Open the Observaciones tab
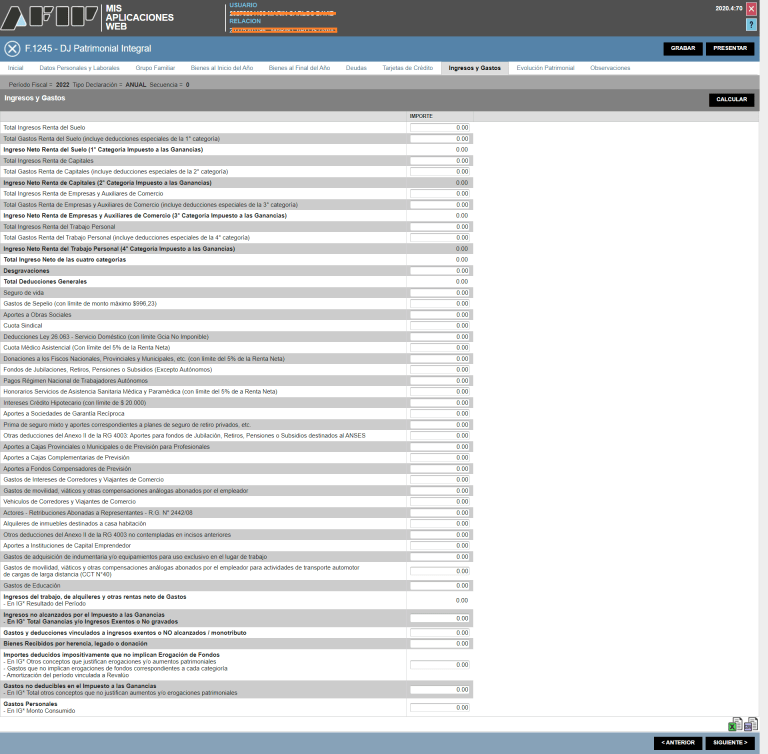Image resolution: width=768 pixels, height=754 pixels. [611, 68]
